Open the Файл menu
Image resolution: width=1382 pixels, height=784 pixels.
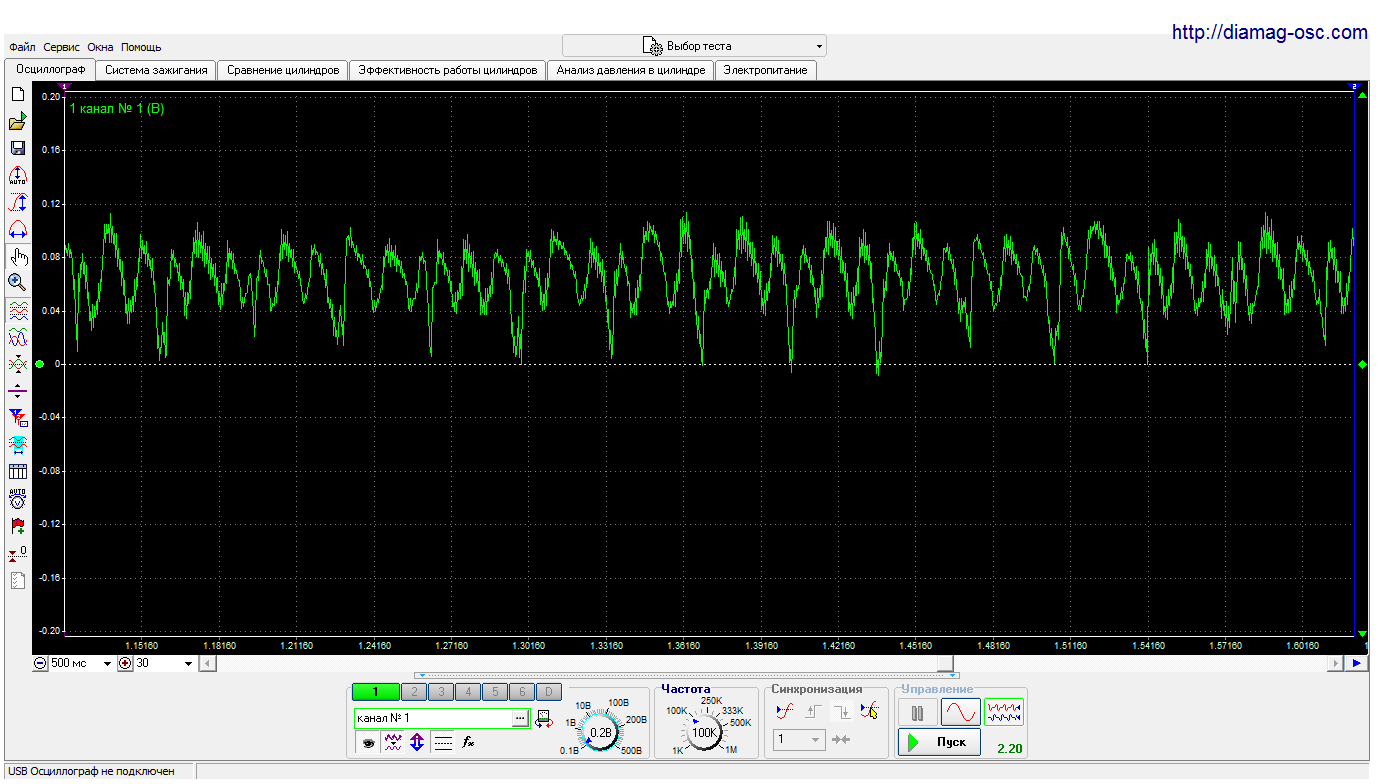click(22, 47)
